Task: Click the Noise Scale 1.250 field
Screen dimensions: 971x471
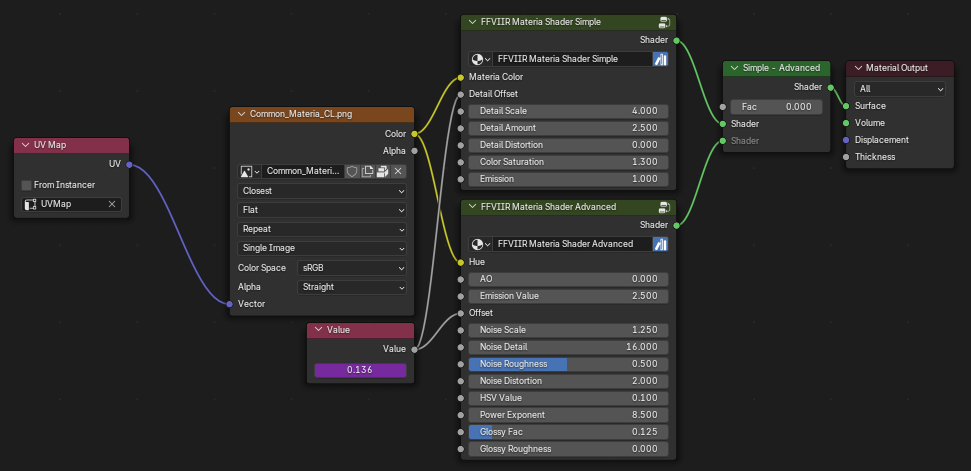Action: 568,330
